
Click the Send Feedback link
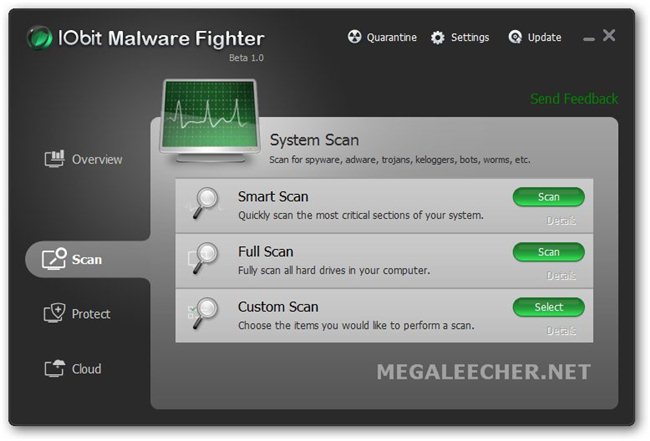[x=574, y=99]
